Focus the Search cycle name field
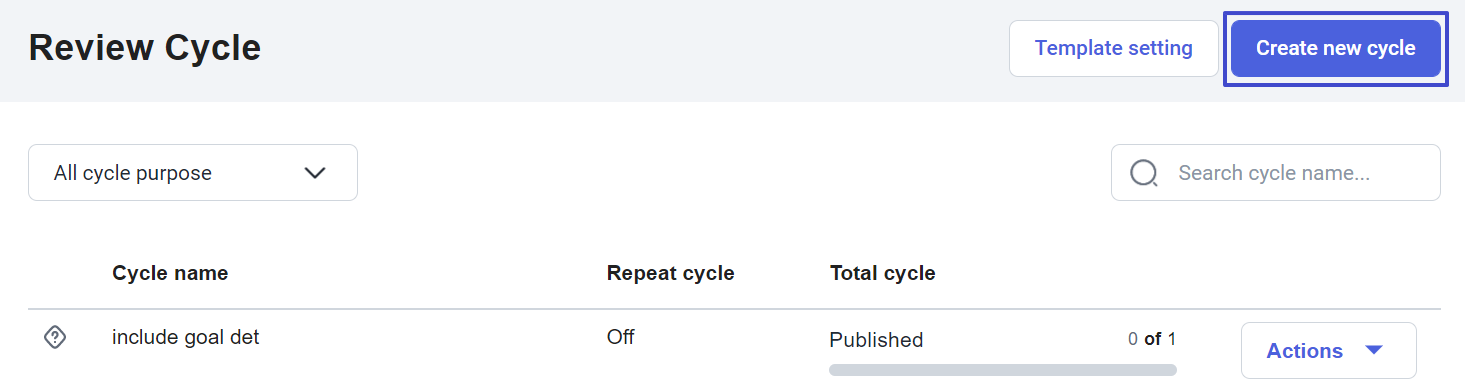Image resolution: width=1465 pixels, height=389 pixels. point(1275,172)
